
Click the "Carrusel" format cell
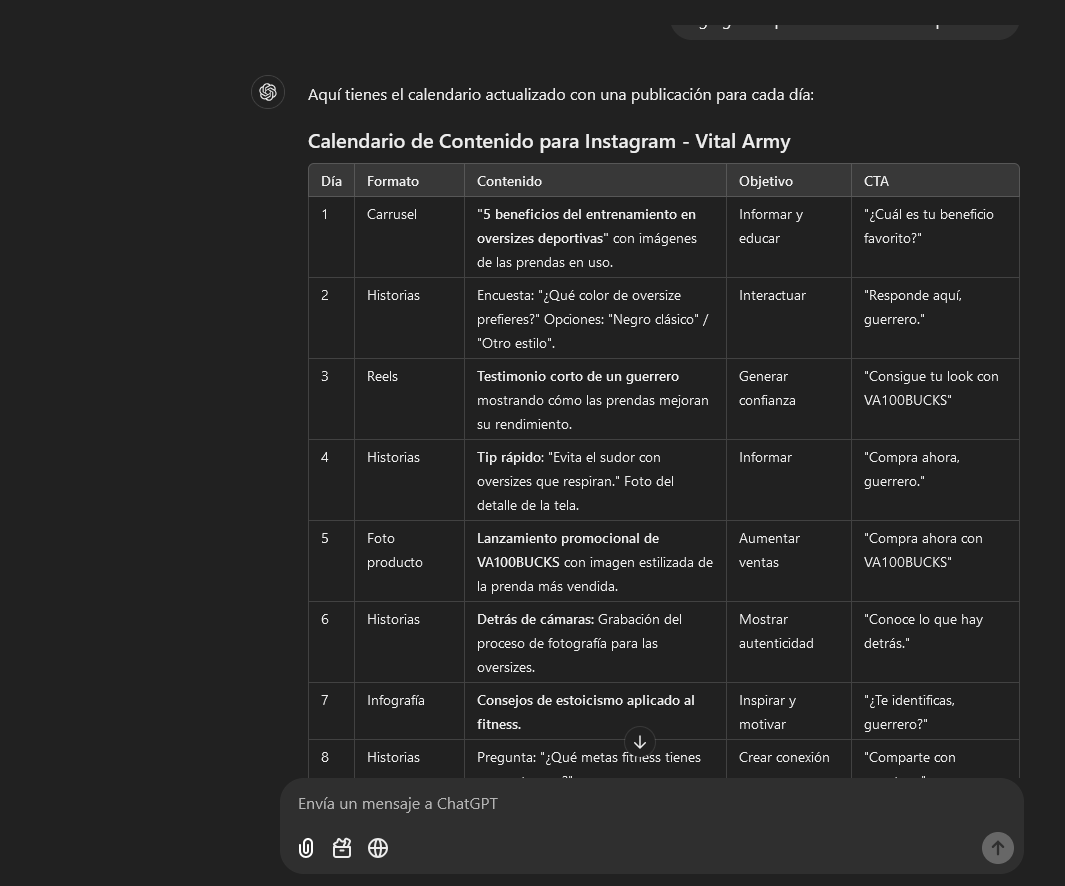point(392,214)
